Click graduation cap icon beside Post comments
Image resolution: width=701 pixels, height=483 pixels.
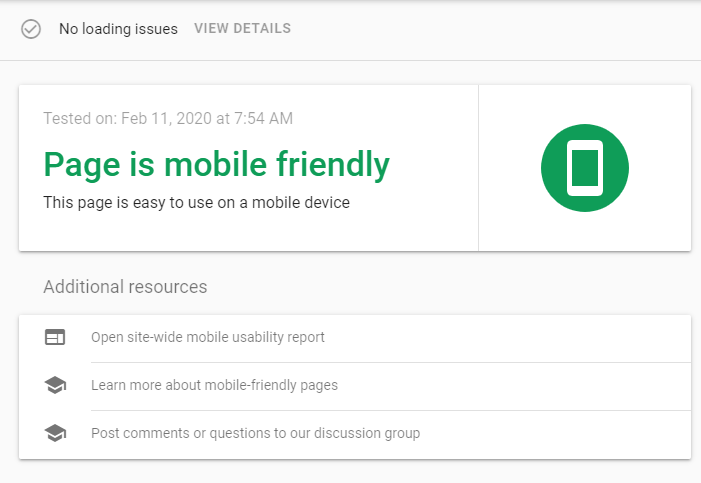pos(55,433)
